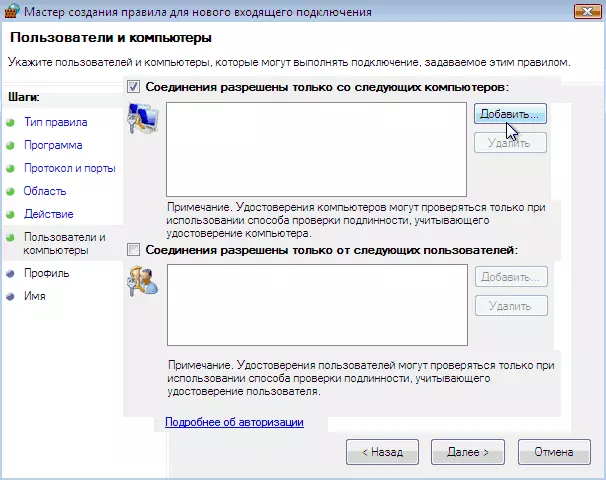Click the green bullet beside Область
The image size is (606, 480).
coord(10,191)
